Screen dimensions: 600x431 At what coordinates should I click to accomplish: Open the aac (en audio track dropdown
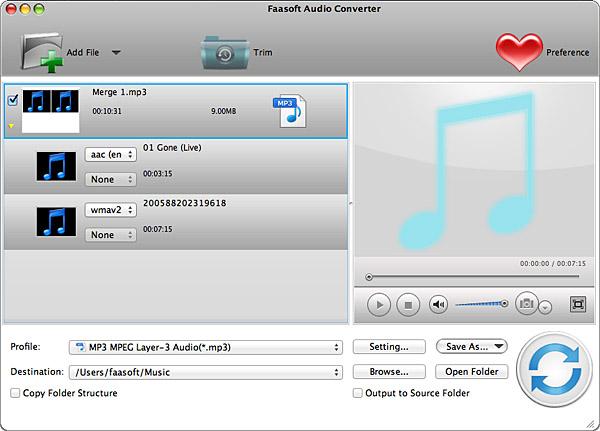(111, 155)
